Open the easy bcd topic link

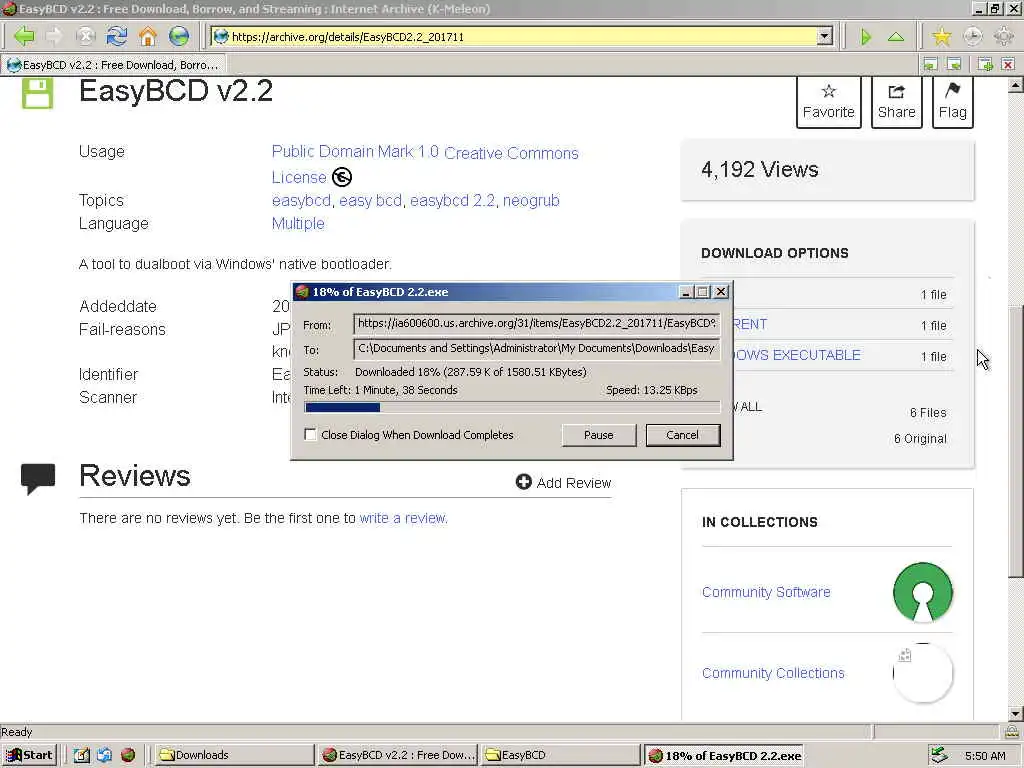(370, 200)
